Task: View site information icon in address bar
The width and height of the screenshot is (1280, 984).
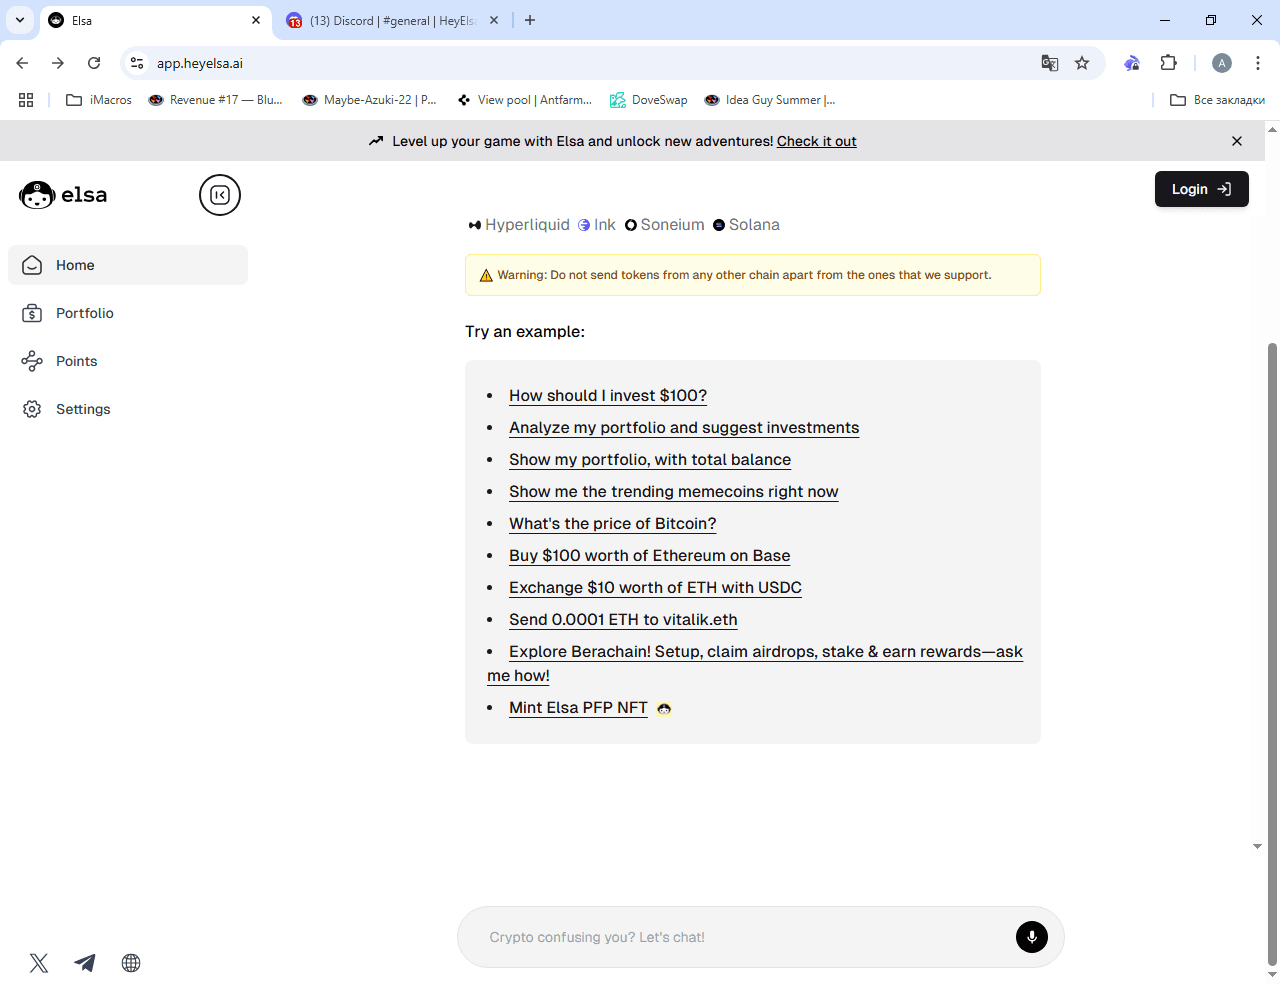Action: point(137,63)
